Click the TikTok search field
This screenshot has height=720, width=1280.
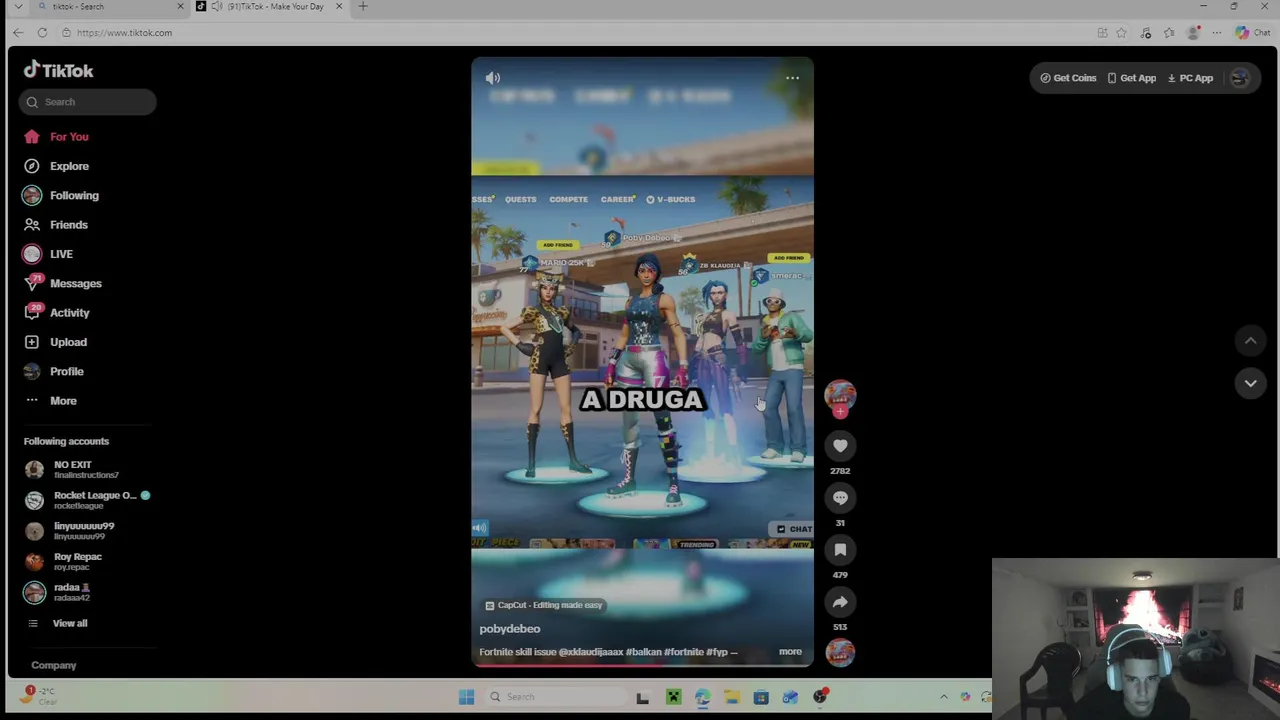point(87,102)
